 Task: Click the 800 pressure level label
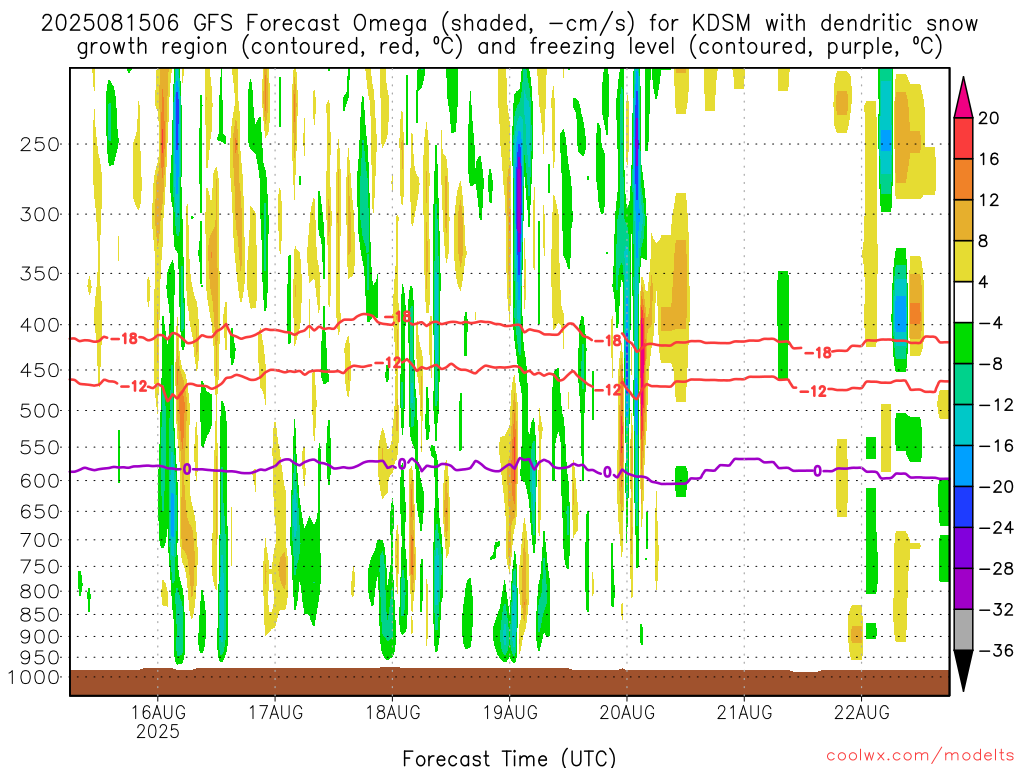(x=40, y=592)
